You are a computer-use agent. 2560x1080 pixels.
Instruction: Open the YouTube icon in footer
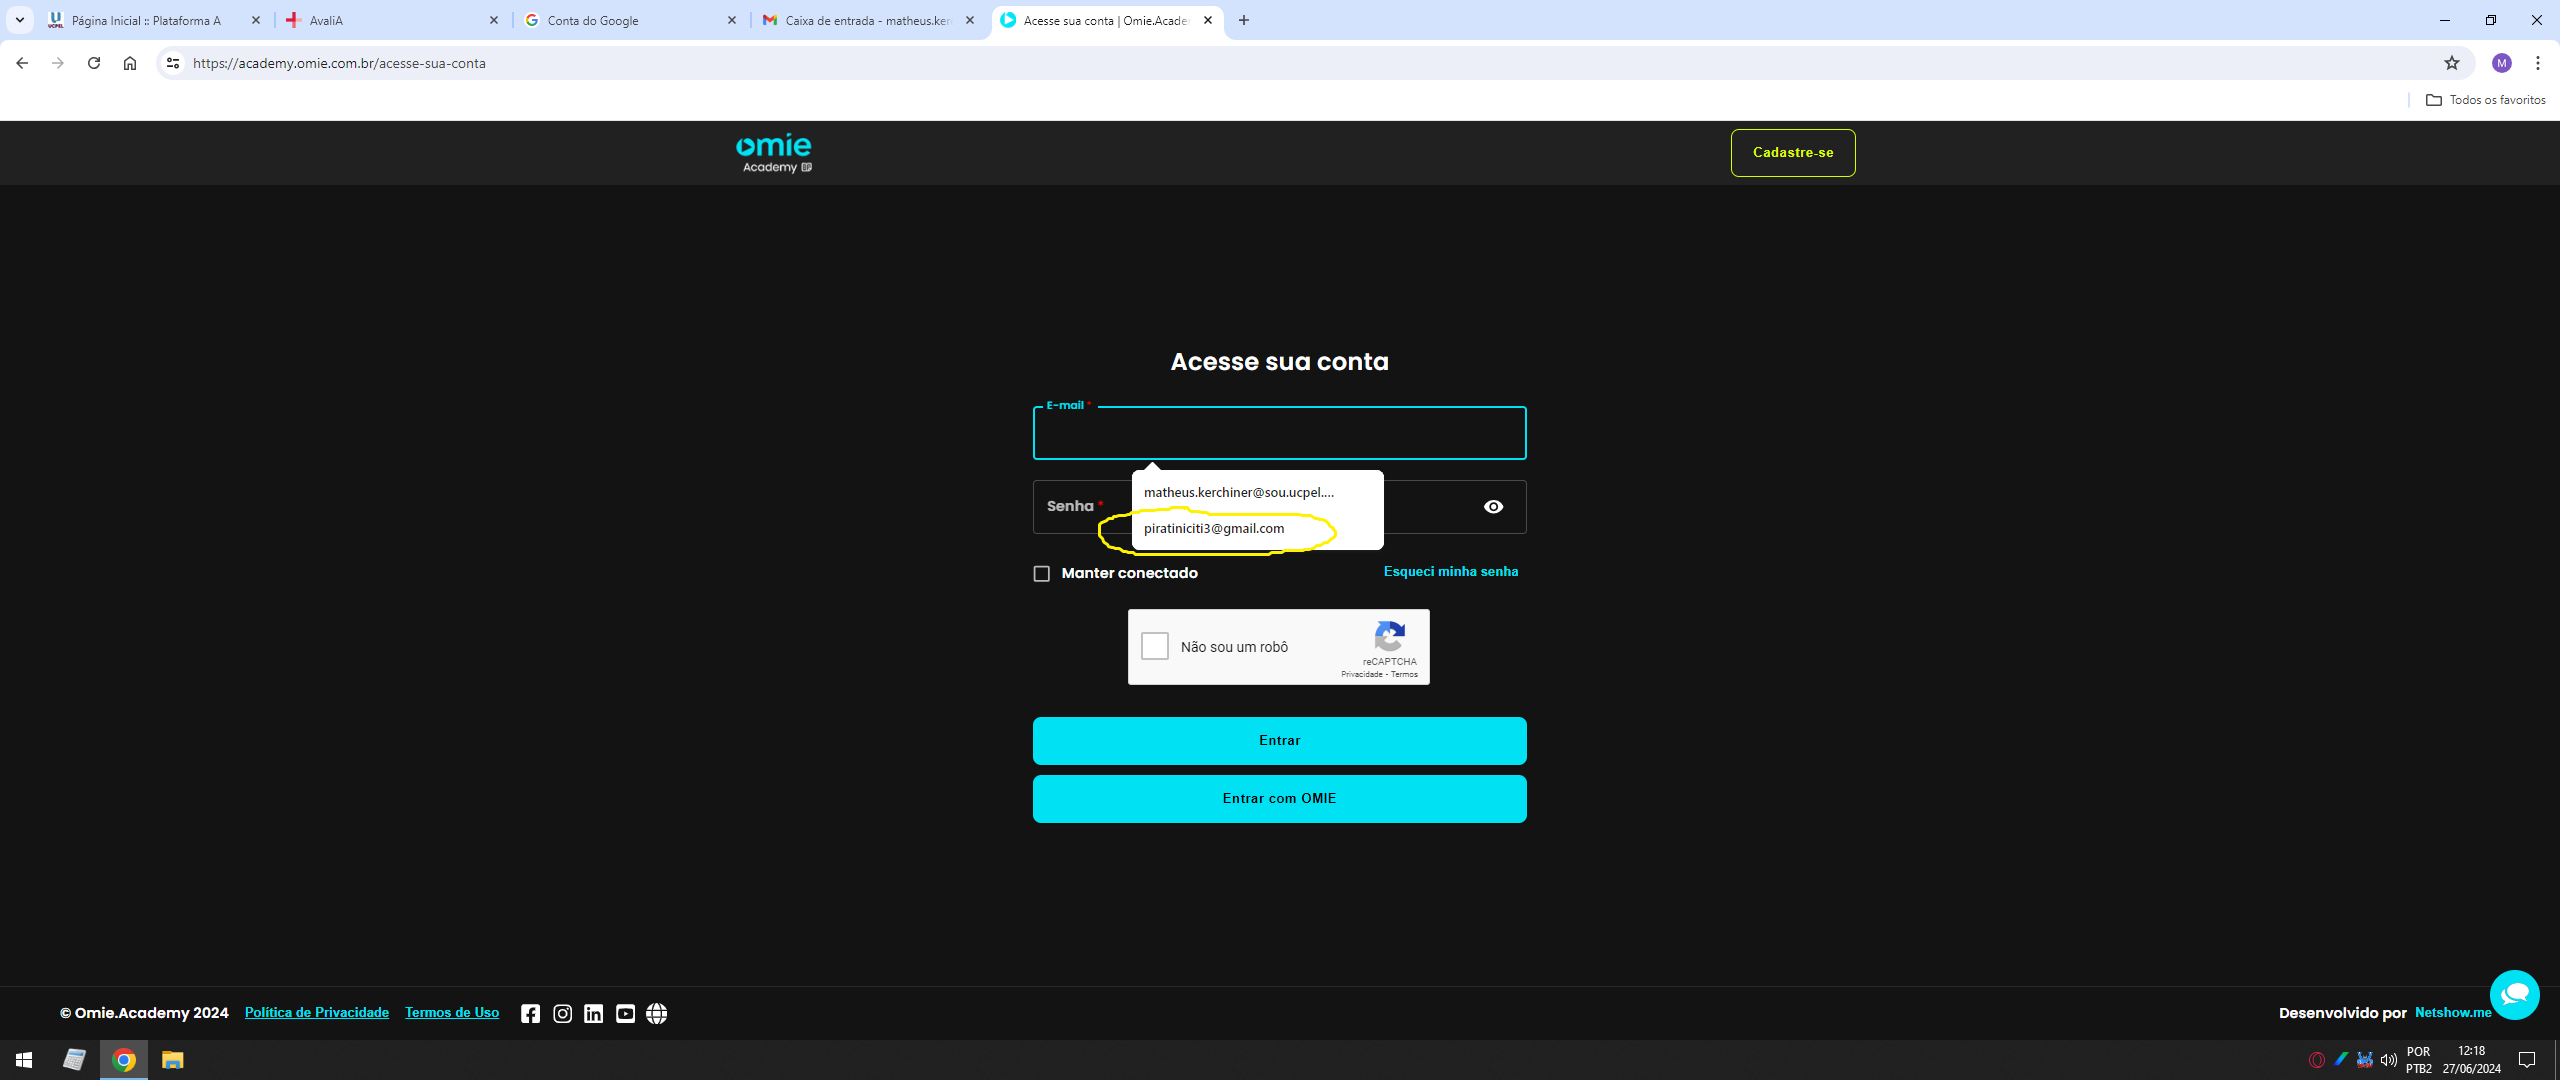click(x=625, y=1013)
